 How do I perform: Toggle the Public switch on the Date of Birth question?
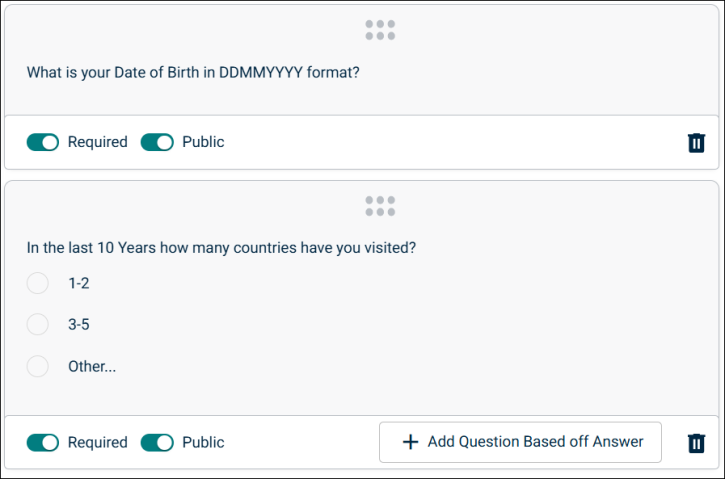coord(157,142)
